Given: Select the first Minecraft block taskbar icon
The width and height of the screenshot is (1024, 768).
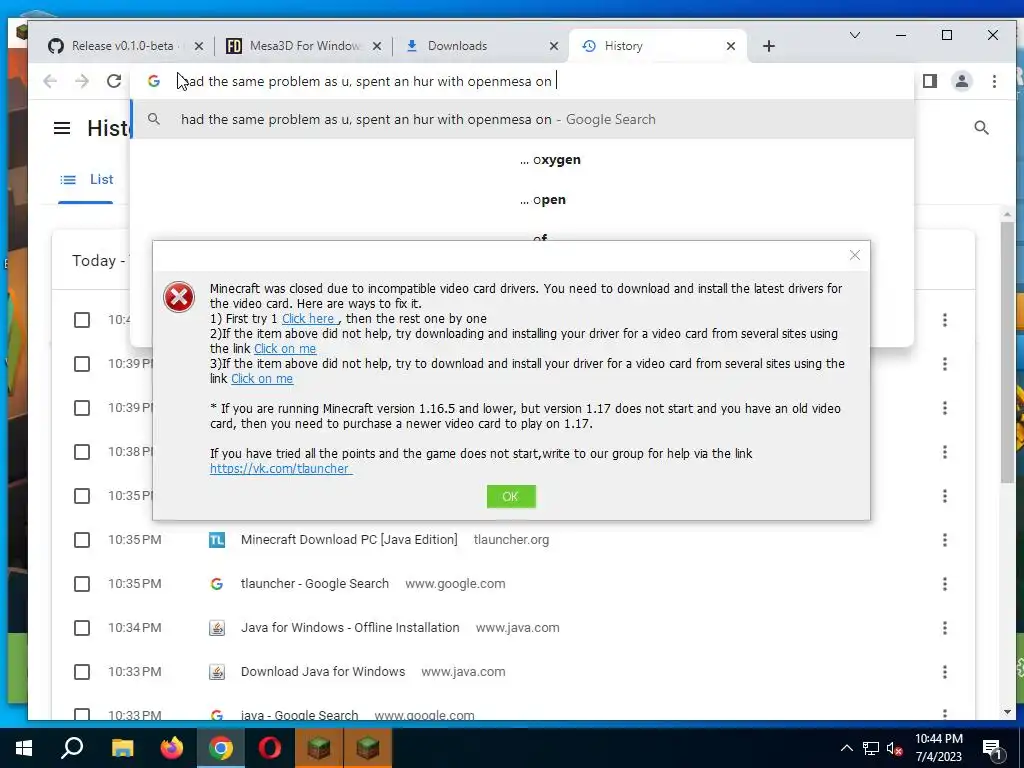Looking at the screenshot, I should (x=319, y=748).
